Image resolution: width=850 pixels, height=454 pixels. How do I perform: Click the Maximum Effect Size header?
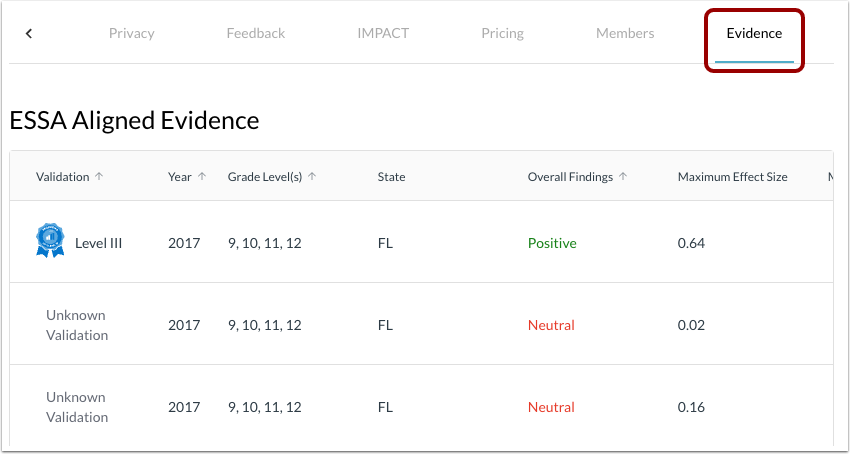click(732, 177)
